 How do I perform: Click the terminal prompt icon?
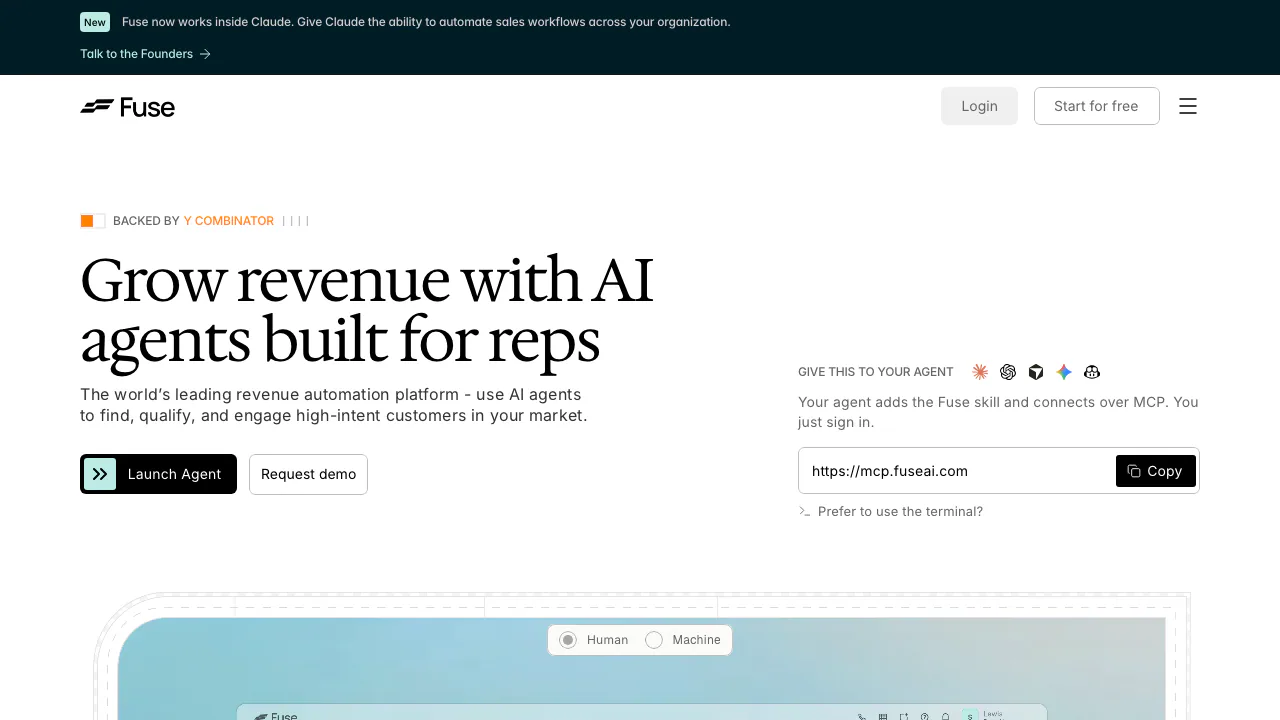click(805, 511)
